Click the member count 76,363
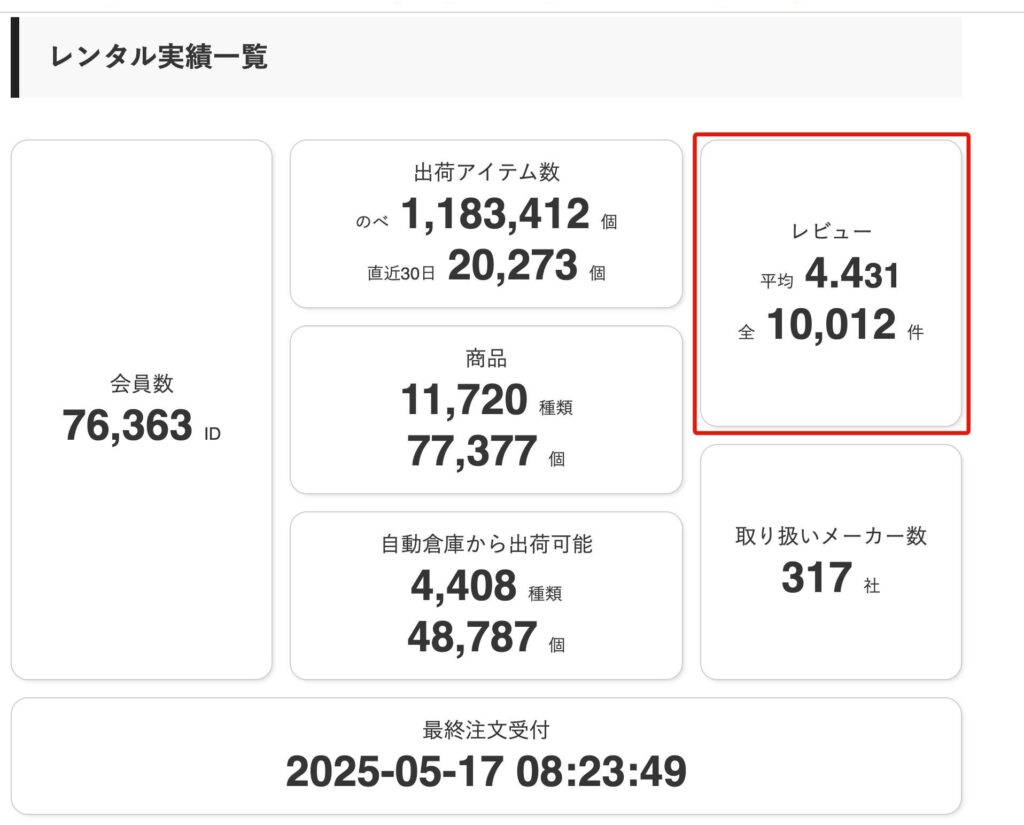 tap(127, 425)
